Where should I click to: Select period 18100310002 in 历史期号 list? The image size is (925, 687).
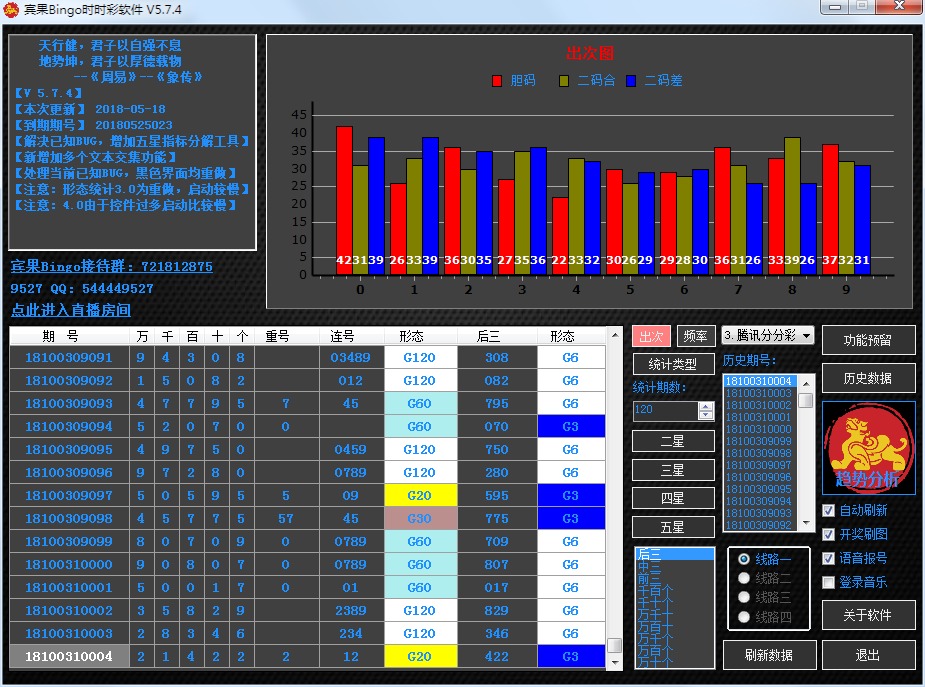pyautogui.click(x=758, y=405)
